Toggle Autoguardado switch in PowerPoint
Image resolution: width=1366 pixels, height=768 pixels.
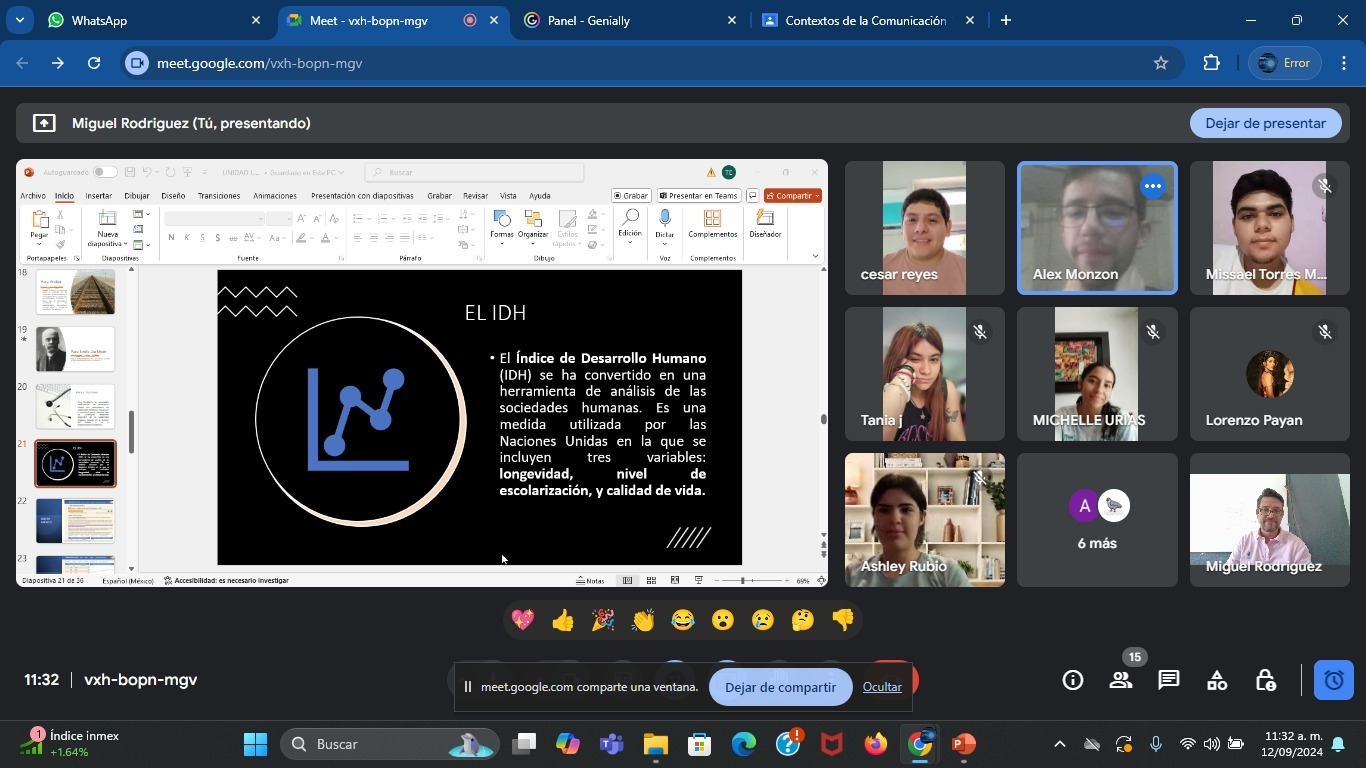(104, 172)
